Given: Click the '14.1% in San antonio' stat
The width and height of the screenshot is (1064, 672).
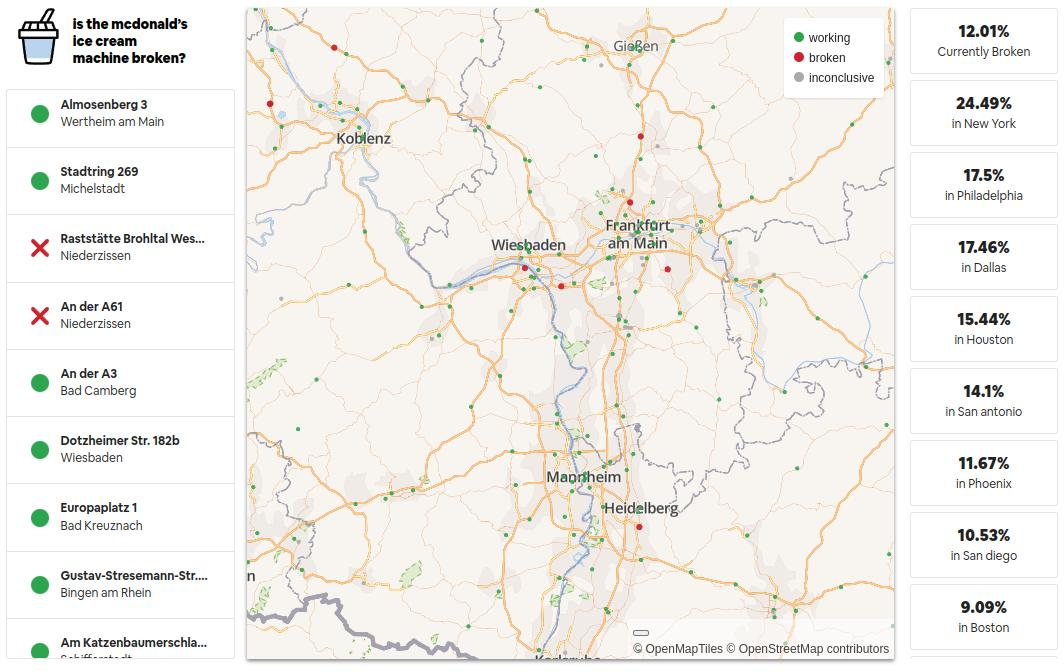Looking at the screenshot, I should pyautogui.click(x=983, y=400).
